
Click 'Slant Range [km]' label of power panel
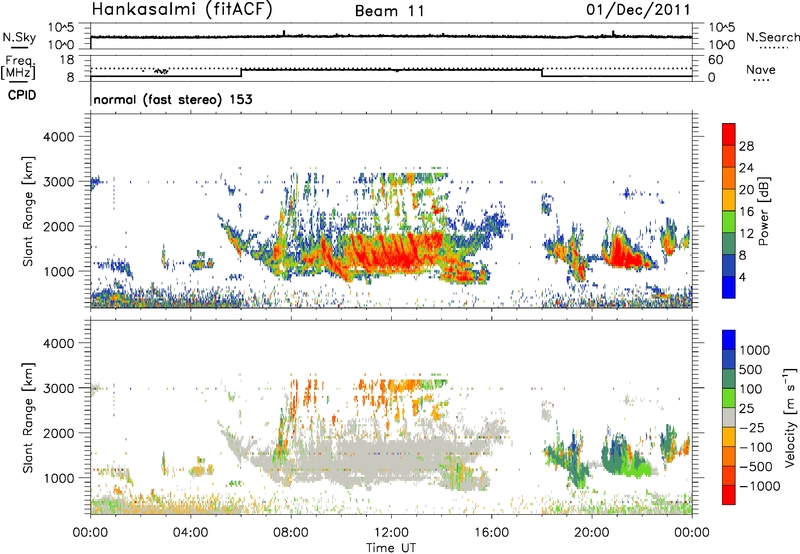coord(28,211)
